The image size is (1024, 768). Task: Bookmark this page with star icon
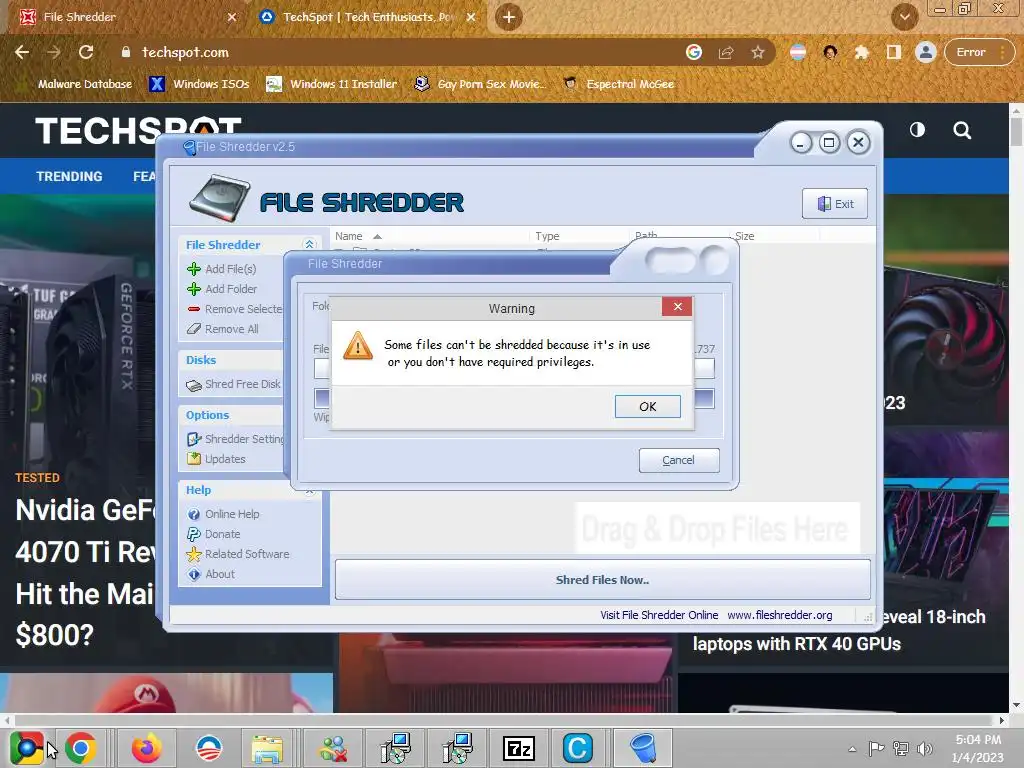pyautogui.click(x=758, y=52)
